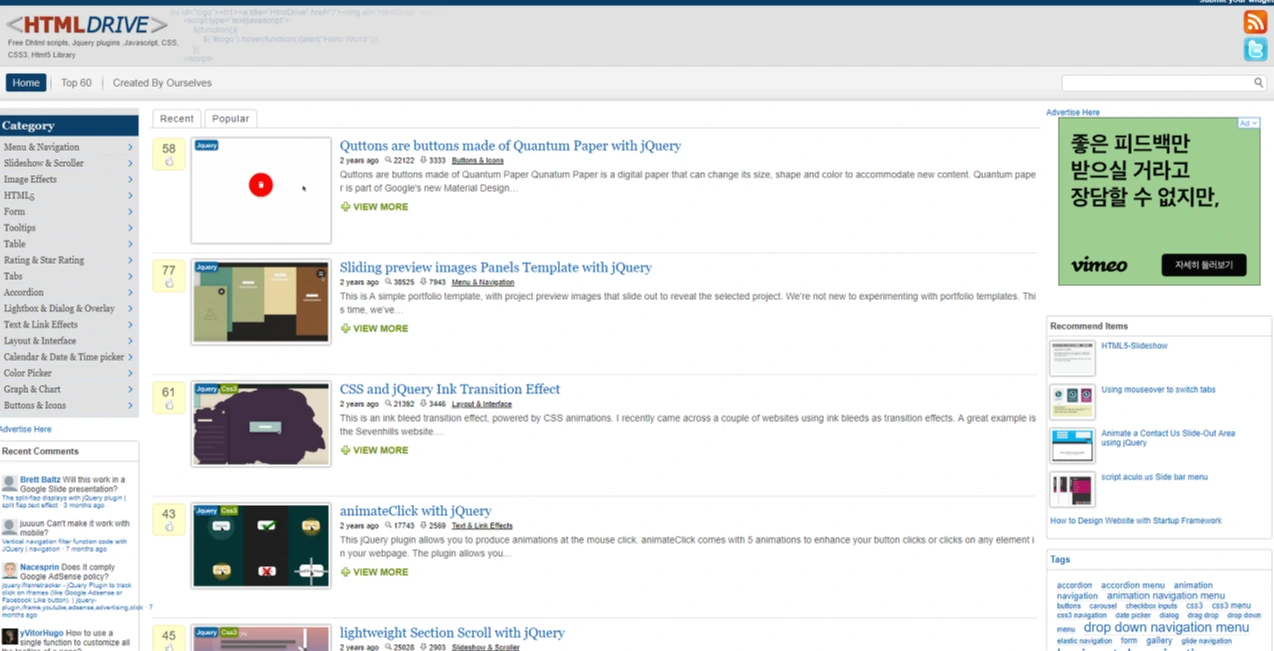Open the animateClick post thumbnail
This screenshot has height=651, width=1274.
pyautogui.click(x=261, y=546)
